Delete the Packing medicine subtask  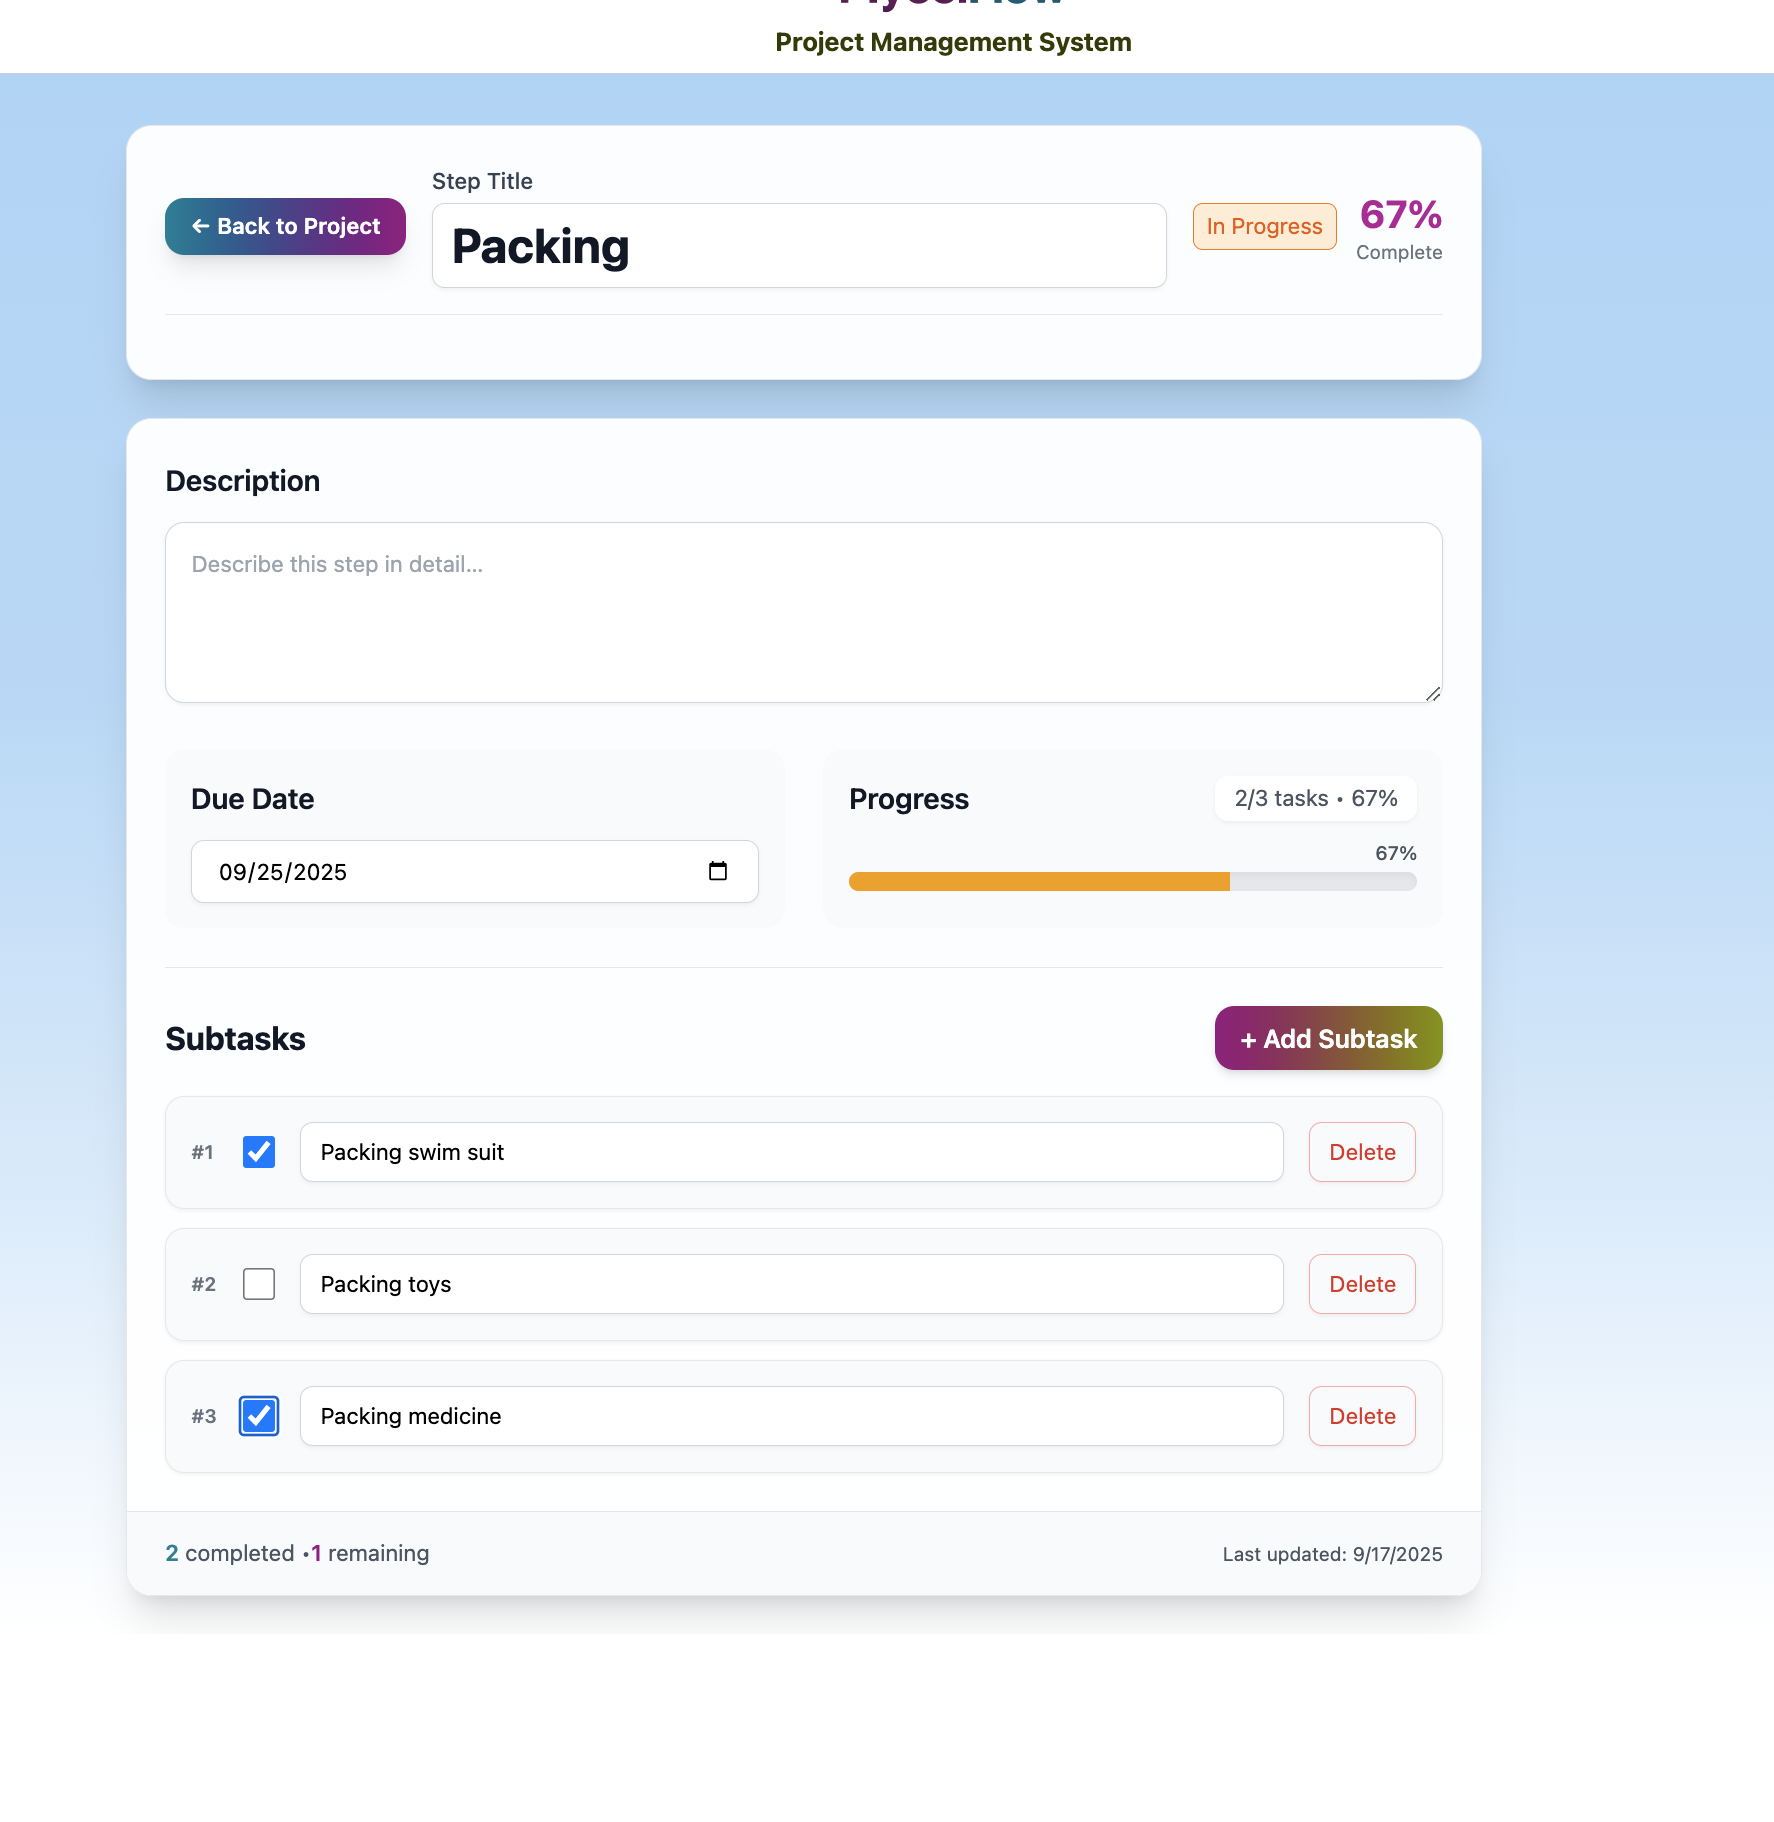tap(1361, 1416)
